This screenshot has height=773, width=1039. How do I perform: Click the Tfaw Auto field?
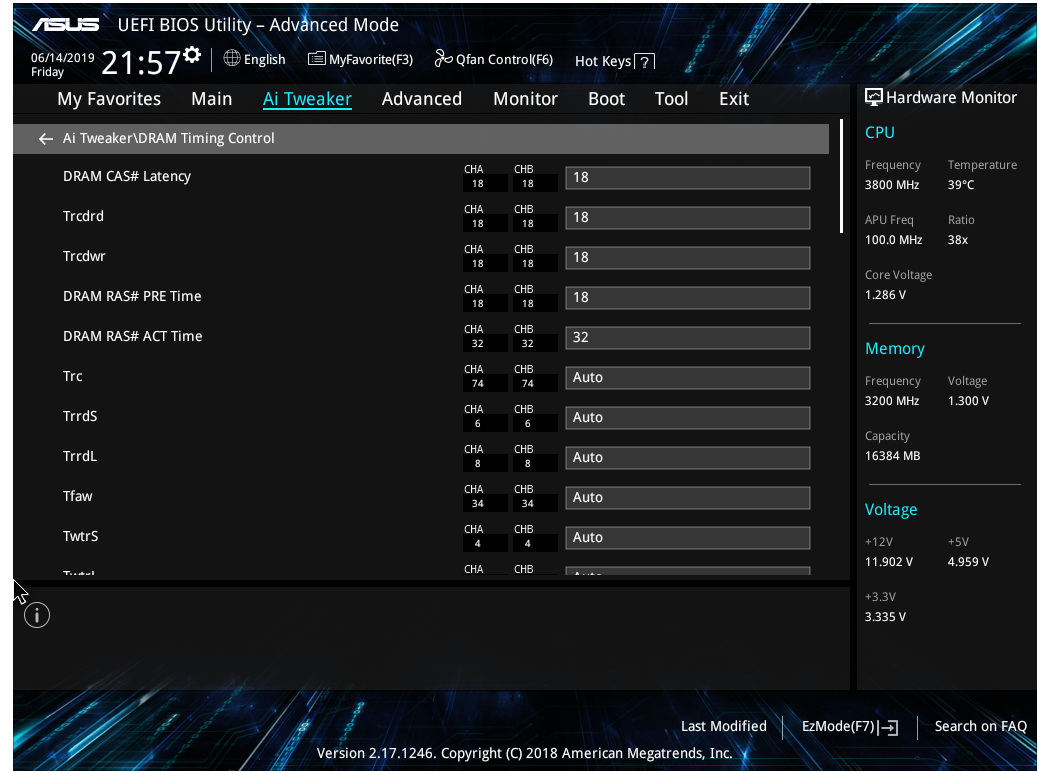(687, 497)
